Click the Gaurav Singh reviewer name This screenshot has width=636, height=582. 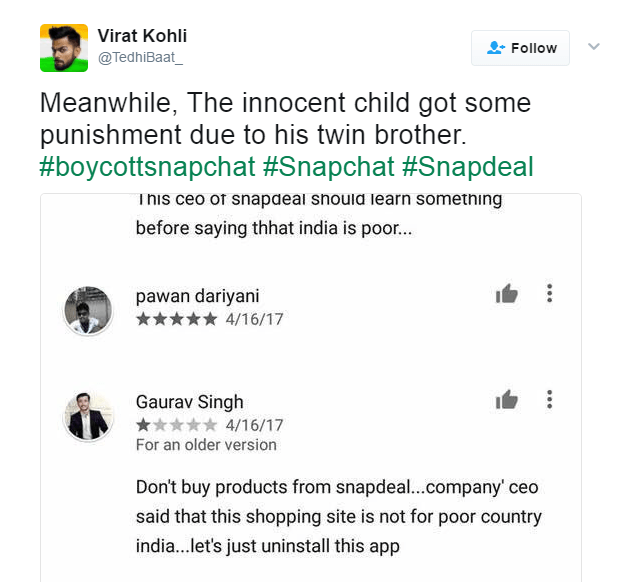[x=189, y=402]
